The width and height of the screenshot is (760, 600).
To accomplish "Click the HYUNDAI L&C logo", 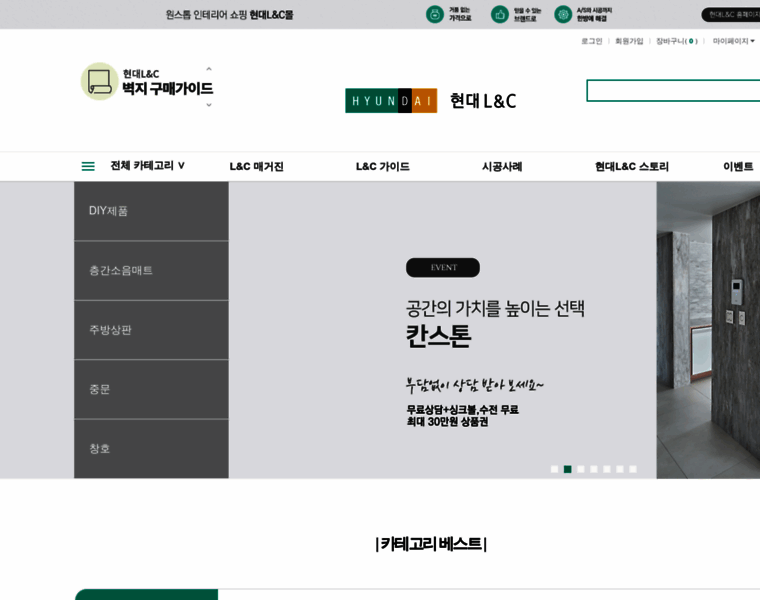I will click(430, 100).
